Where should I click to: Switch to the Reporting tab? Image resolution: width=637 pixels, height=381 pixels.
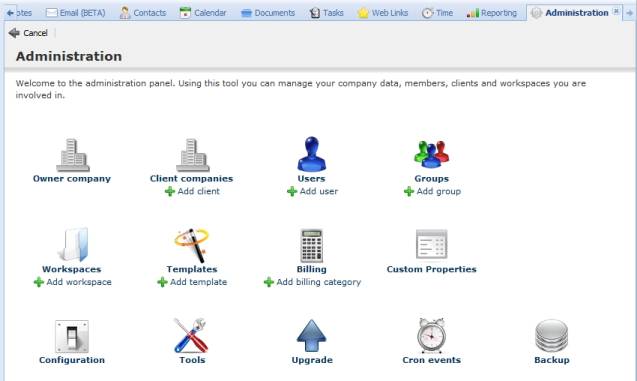[492, 13]
